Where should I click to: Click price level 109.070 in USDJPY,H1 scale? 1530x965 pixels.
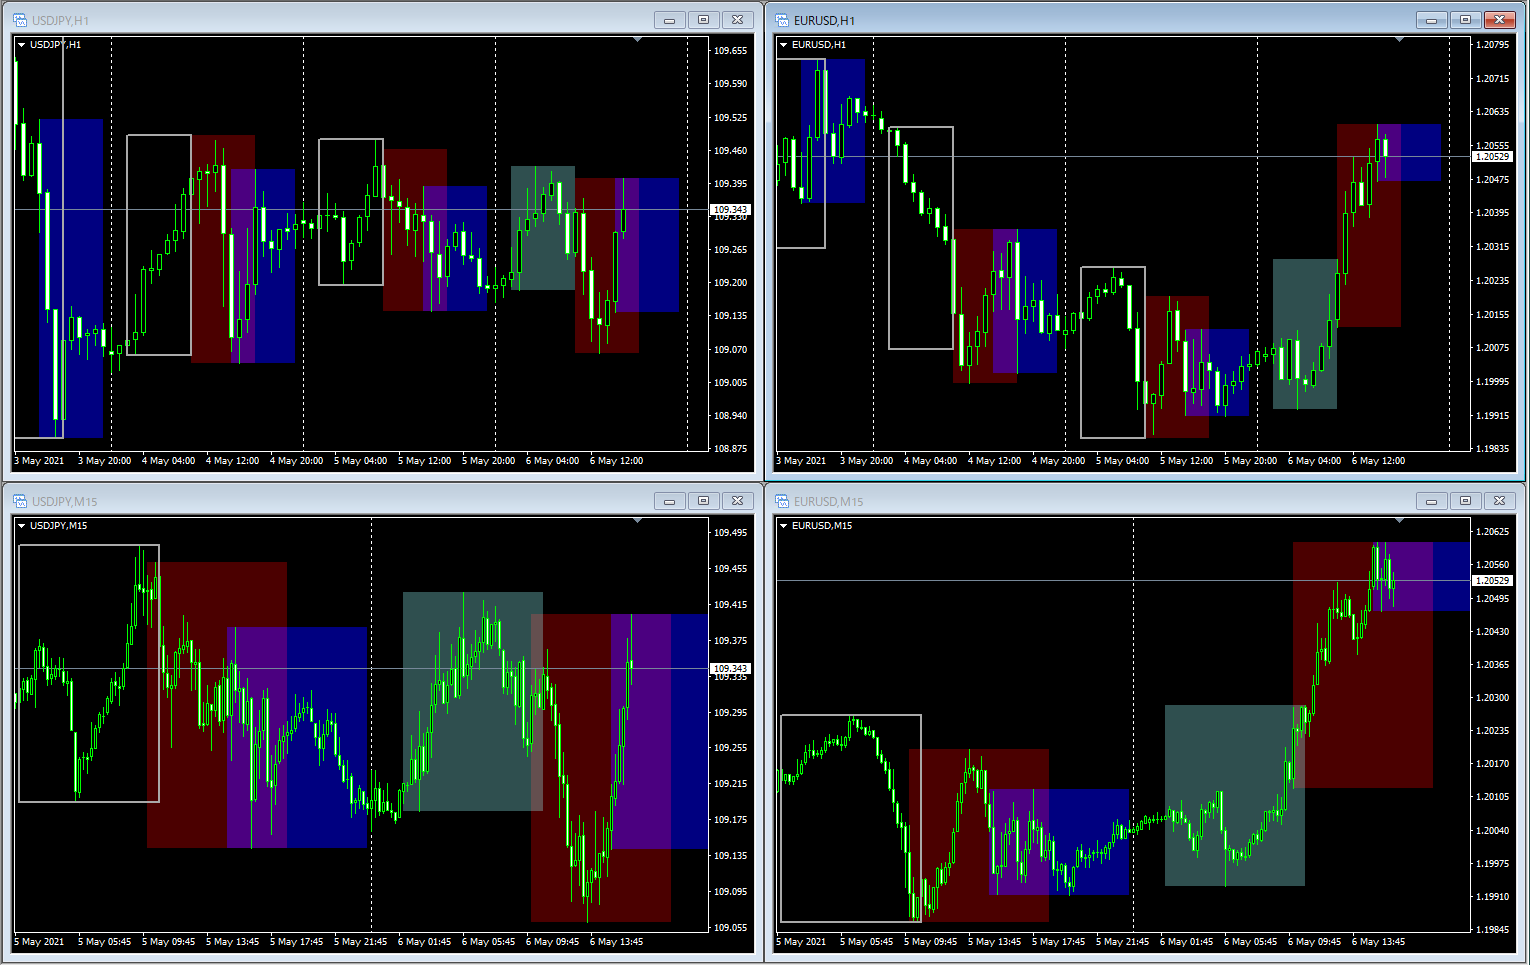730,350
